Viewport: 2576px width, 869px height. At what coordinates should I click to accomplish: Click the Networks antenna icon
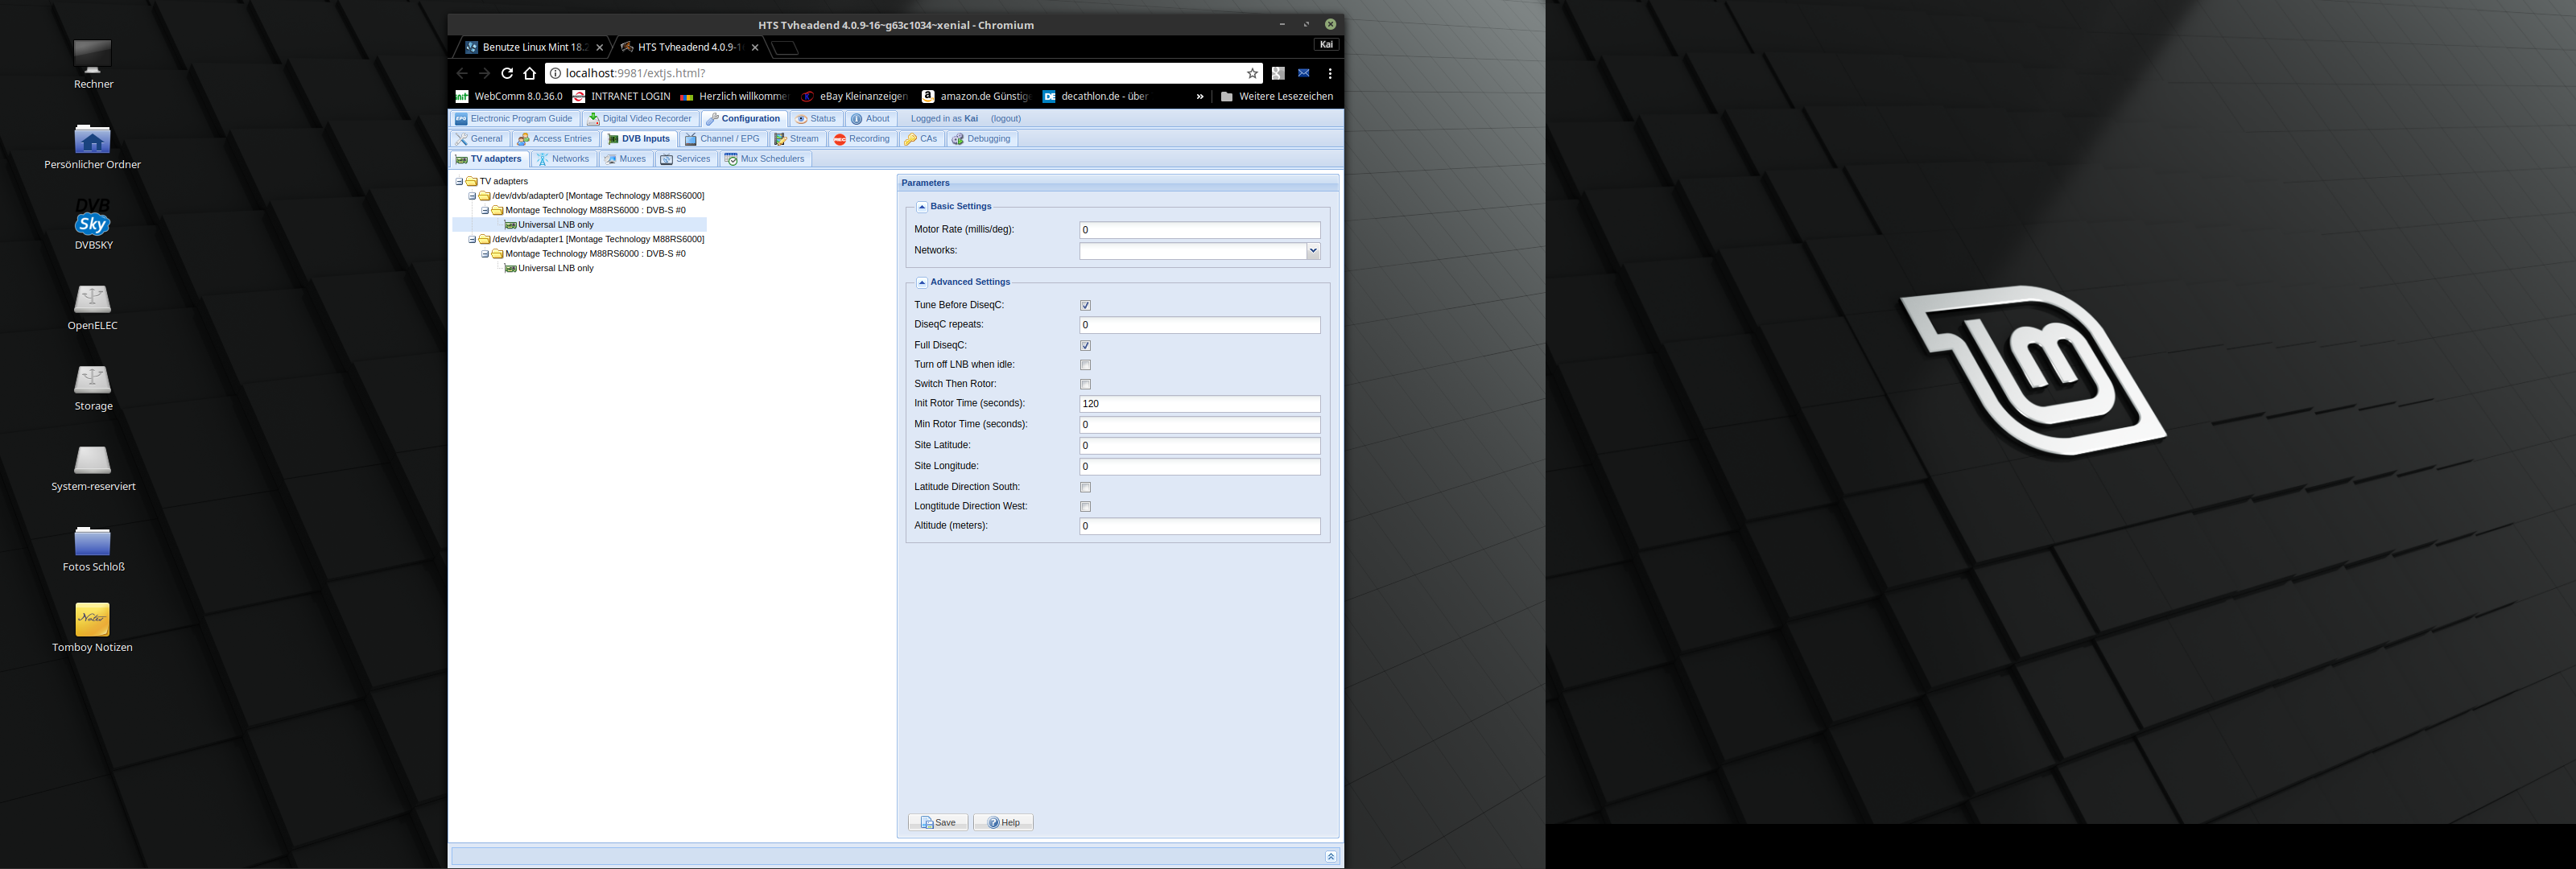pos(542,159)
